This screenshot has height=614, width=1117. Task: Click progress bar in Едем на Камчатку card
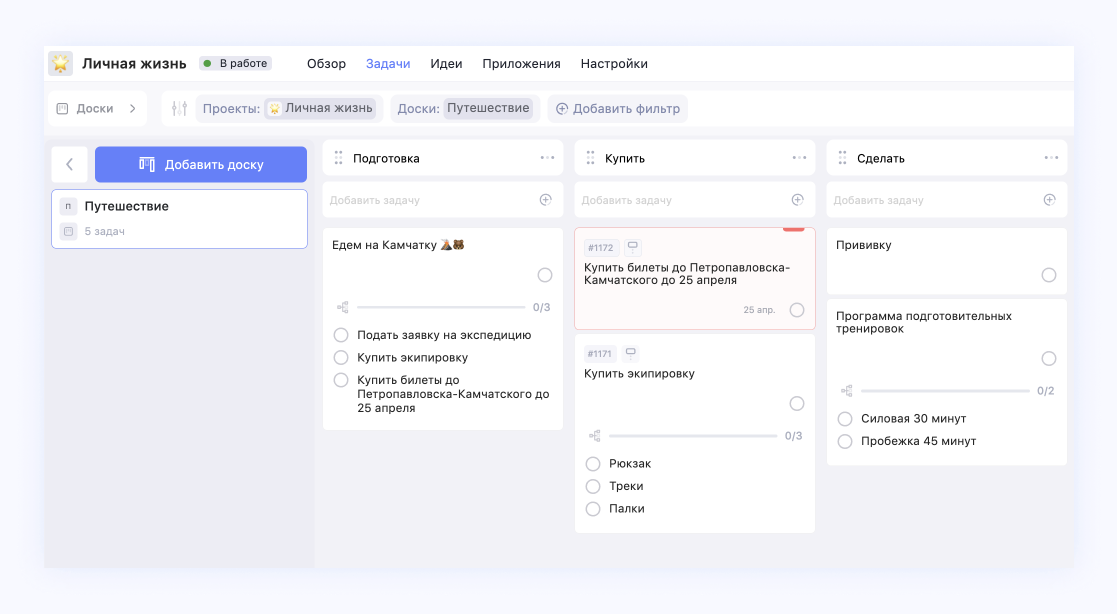pyautogui.click(x=440, y=307)
